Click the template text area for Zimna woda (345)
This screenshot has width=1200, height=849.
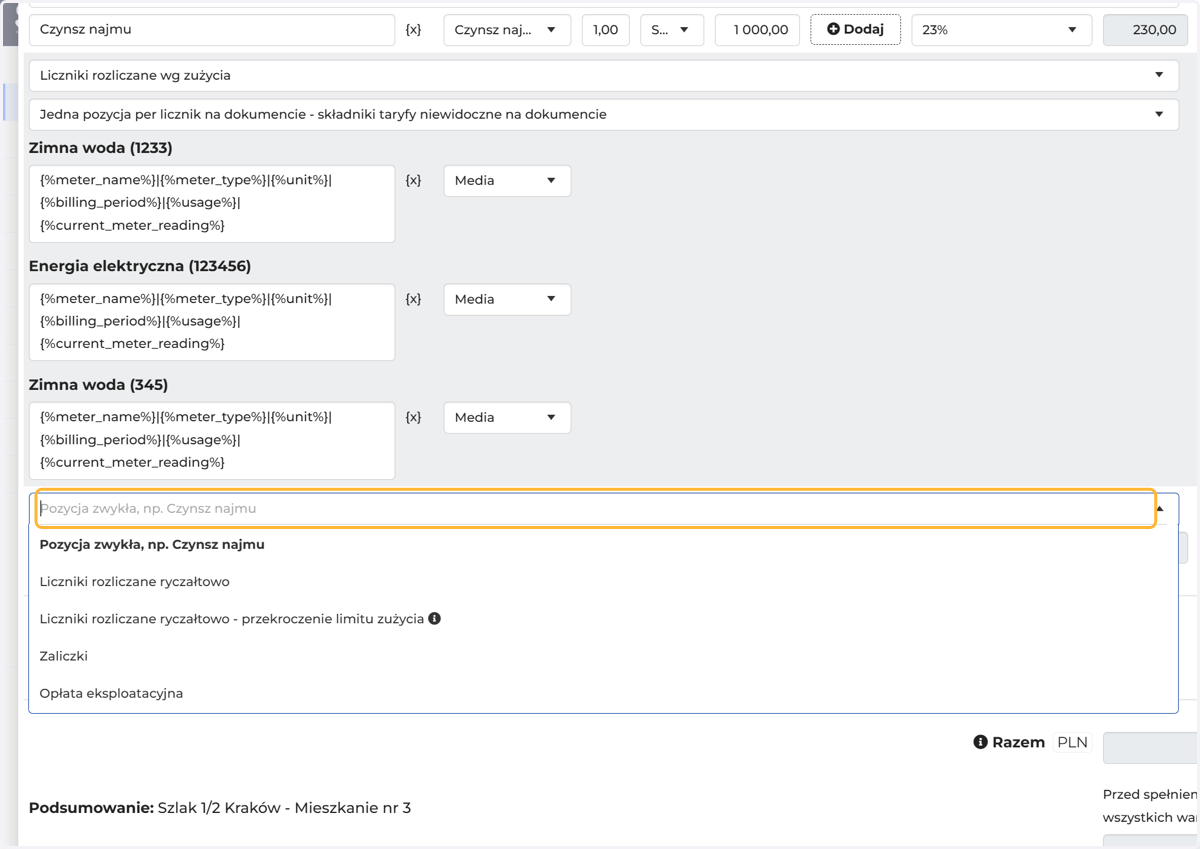[x=212, y=440]
